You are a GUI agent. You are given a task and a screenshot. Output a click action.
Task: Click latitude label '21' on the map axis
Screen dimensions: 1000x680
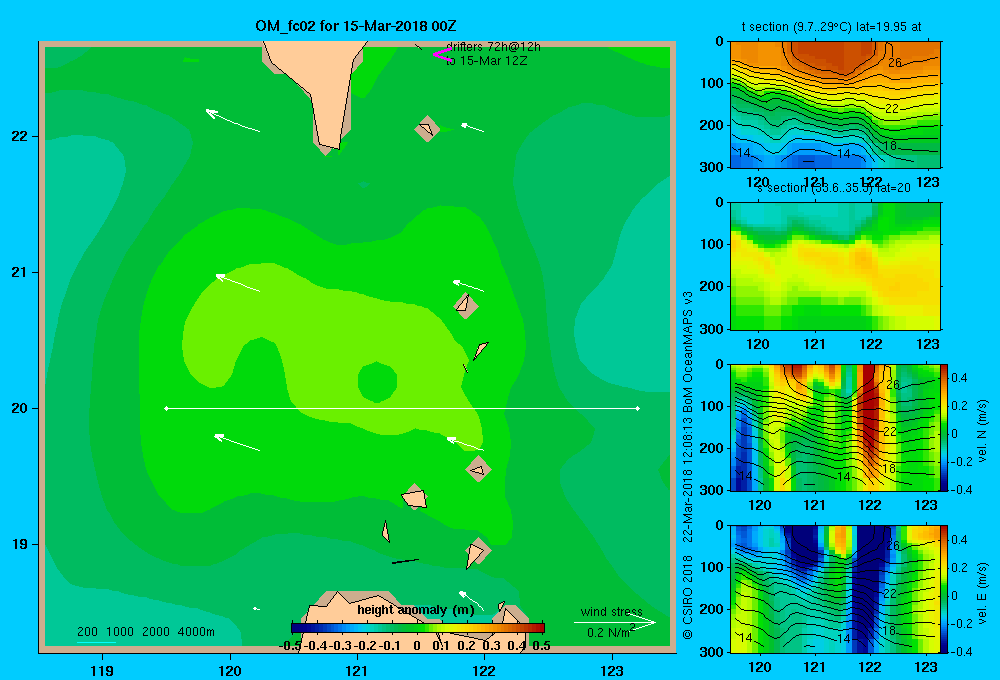(20, 272)
